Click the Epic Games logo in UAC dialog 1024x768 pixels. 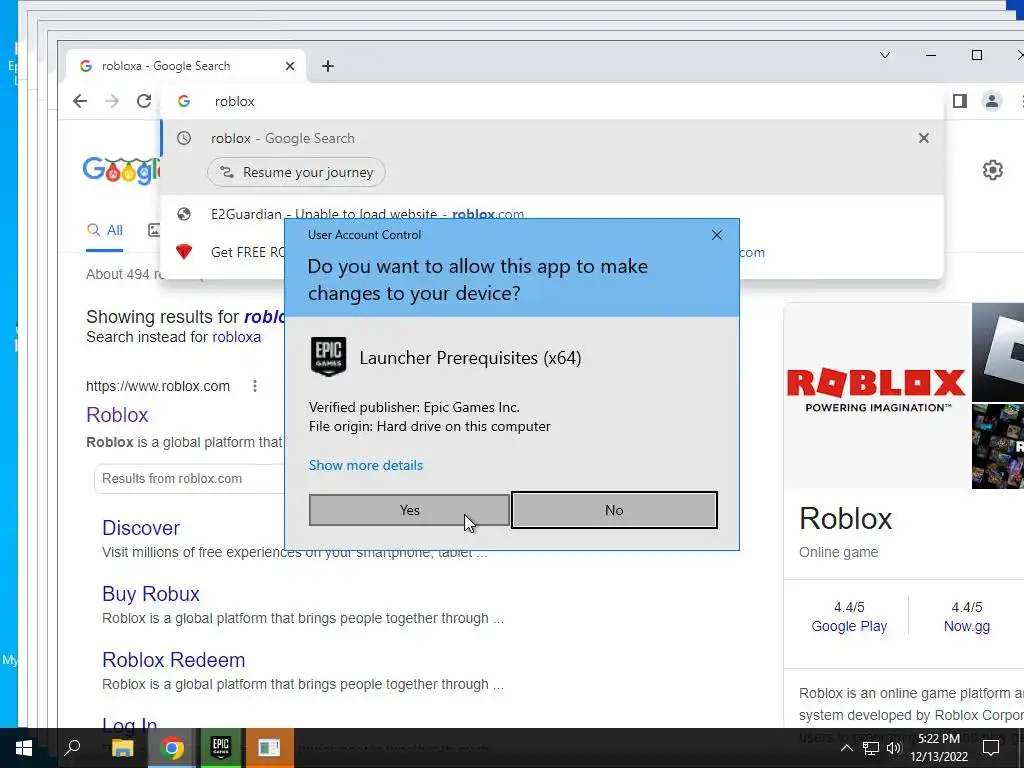click(x=328, y=357)
